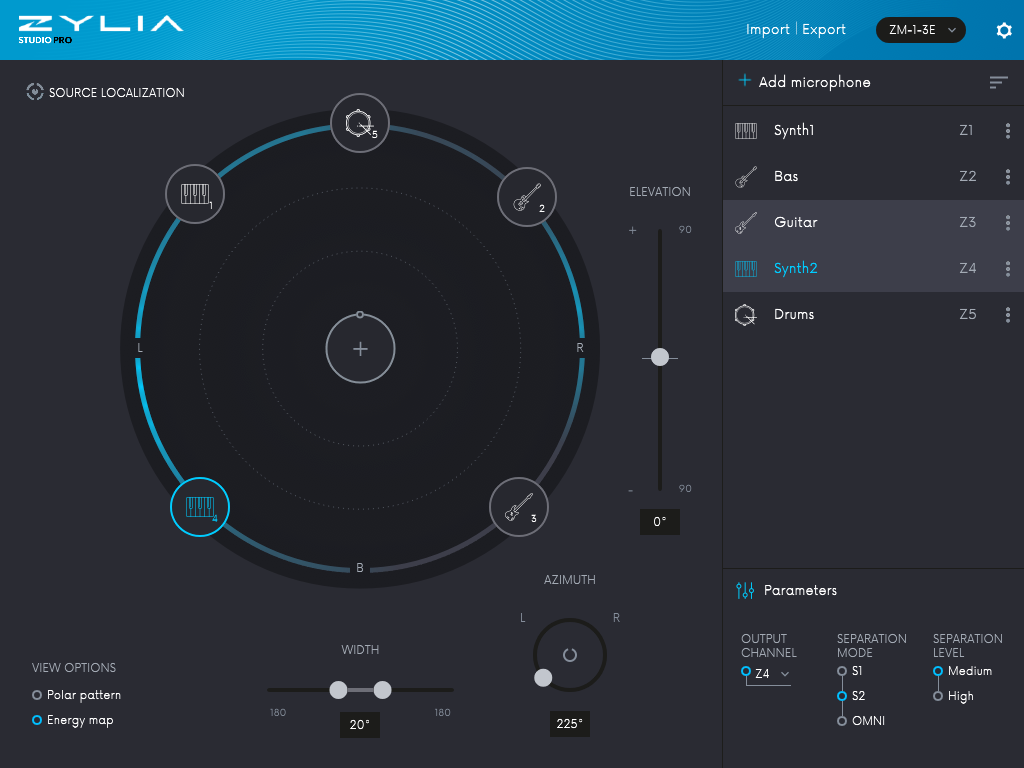This screenshot has height=768, width=1024.
Task: Open the sort icon above the microphone list
Action: (x=998, y=83)
